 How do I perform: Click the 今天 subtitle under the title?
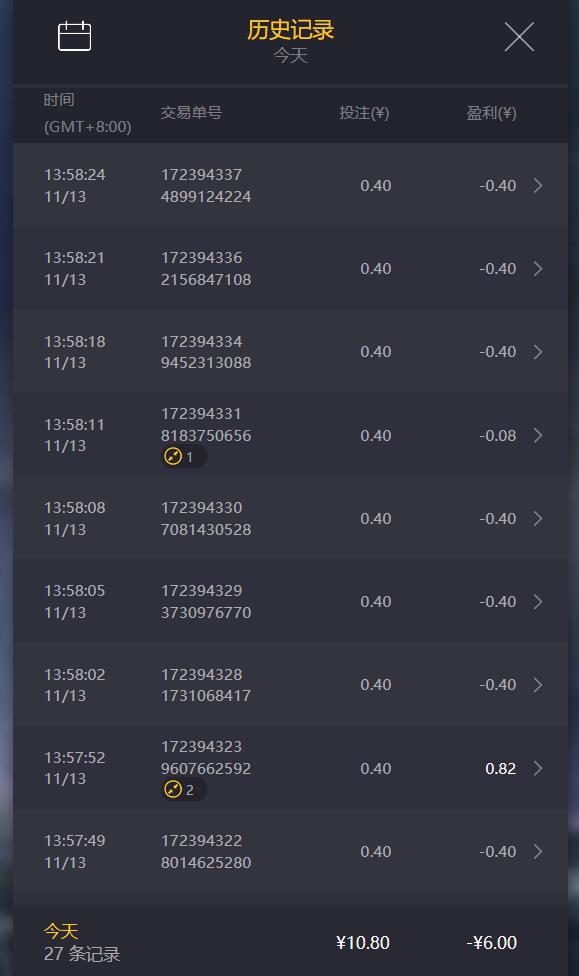(x=291, y=55)
